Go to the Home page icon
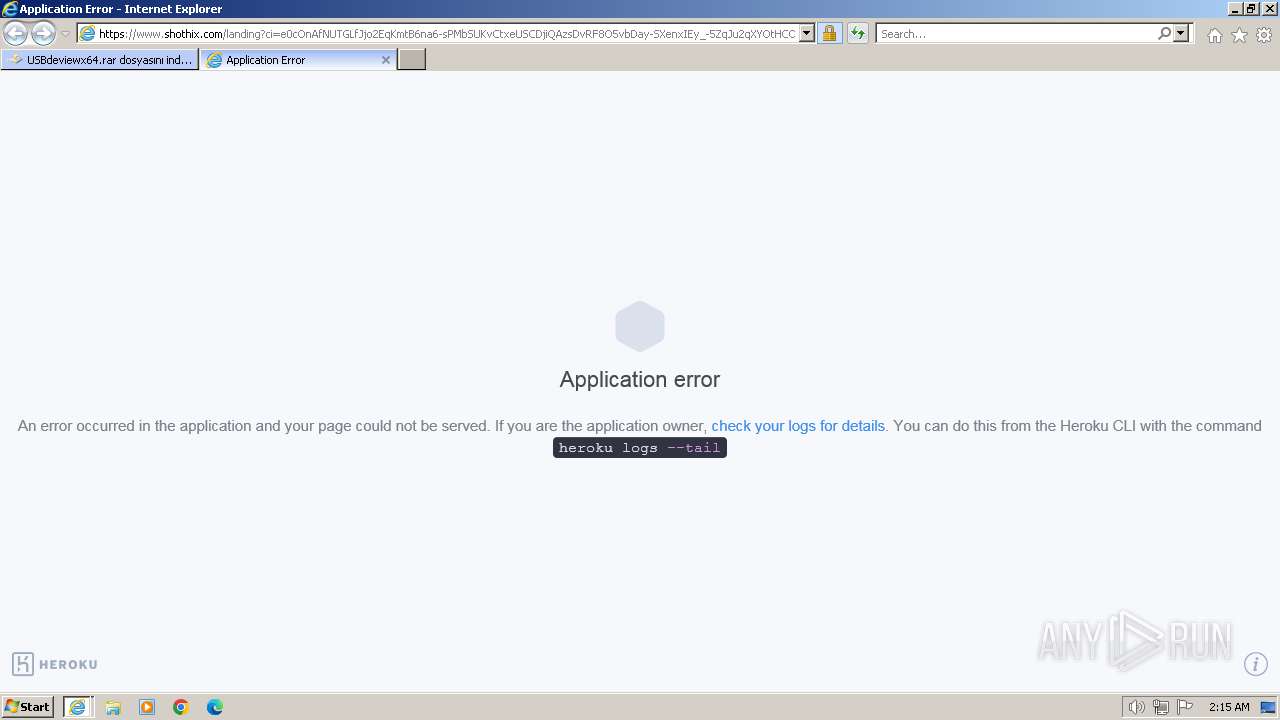Image resolution: width=1280 pixels, height=720 pixels. pyautogui.click(x=1214, y=35)
